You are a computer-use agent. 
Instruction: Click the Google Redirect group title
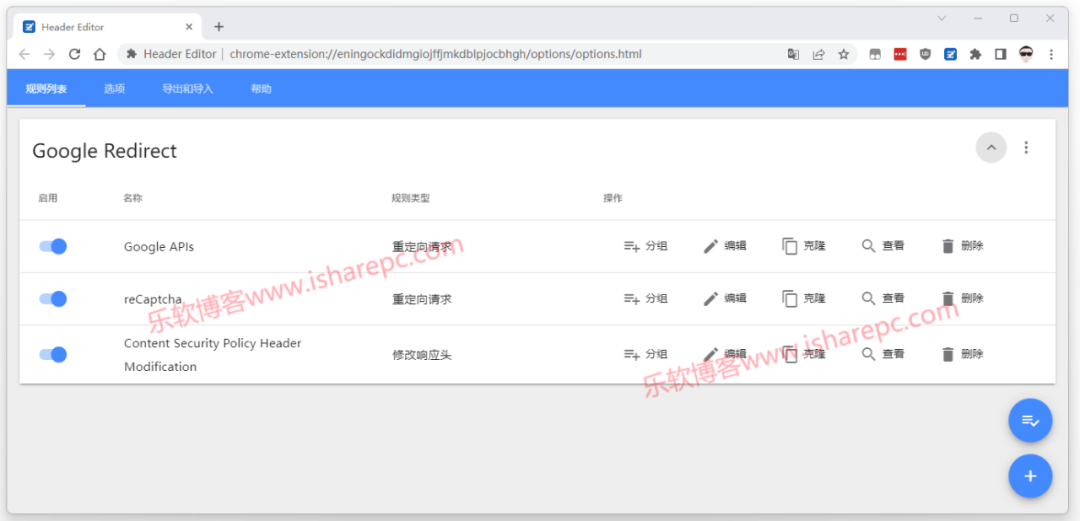point(105,150)
